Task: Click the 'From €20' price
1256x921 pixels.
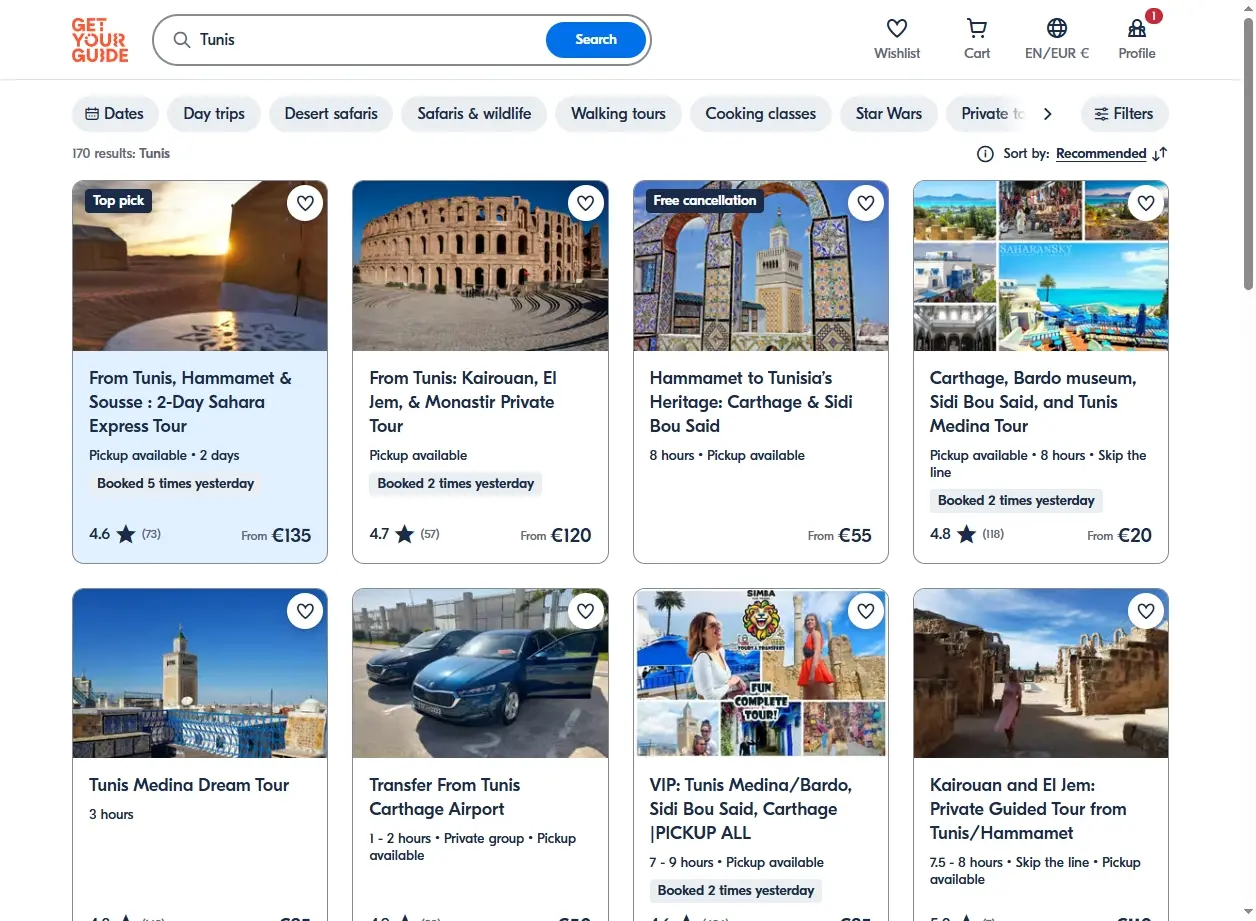Action: point(1120,535)
